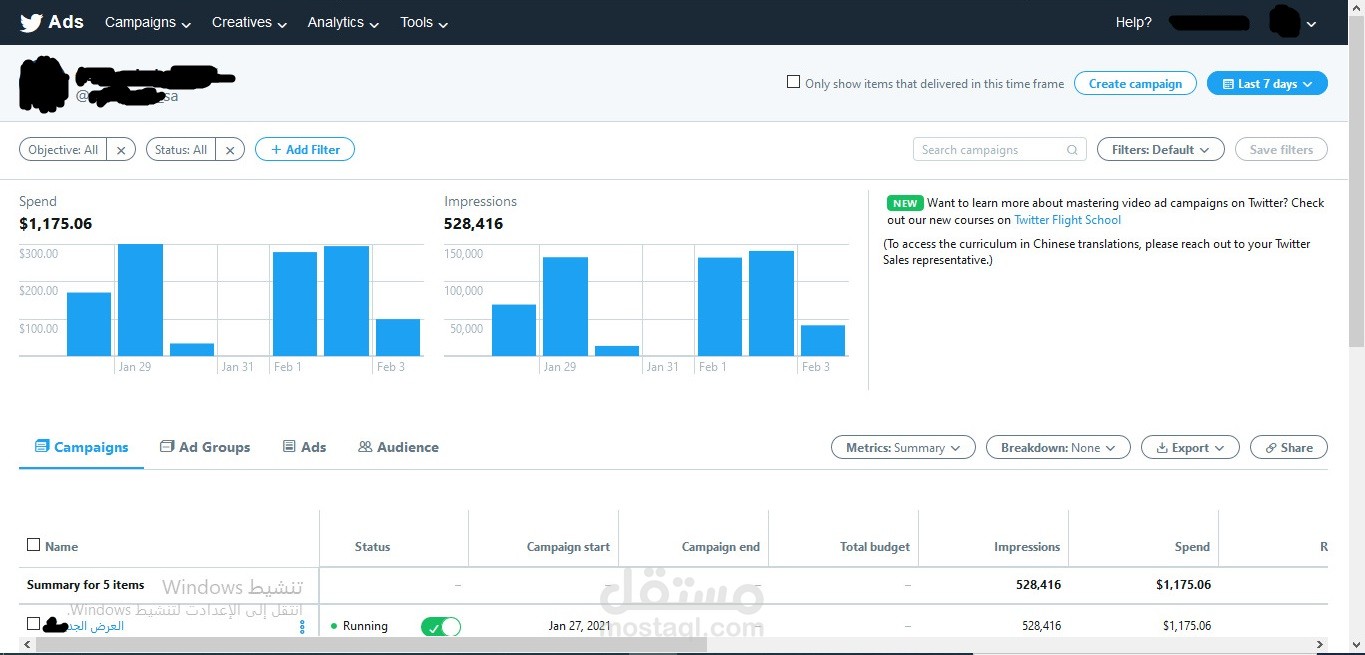This screenshot has height=655, width=1365.
Task: Switch to the Ad Groups tab
Action: coord(205,447)
